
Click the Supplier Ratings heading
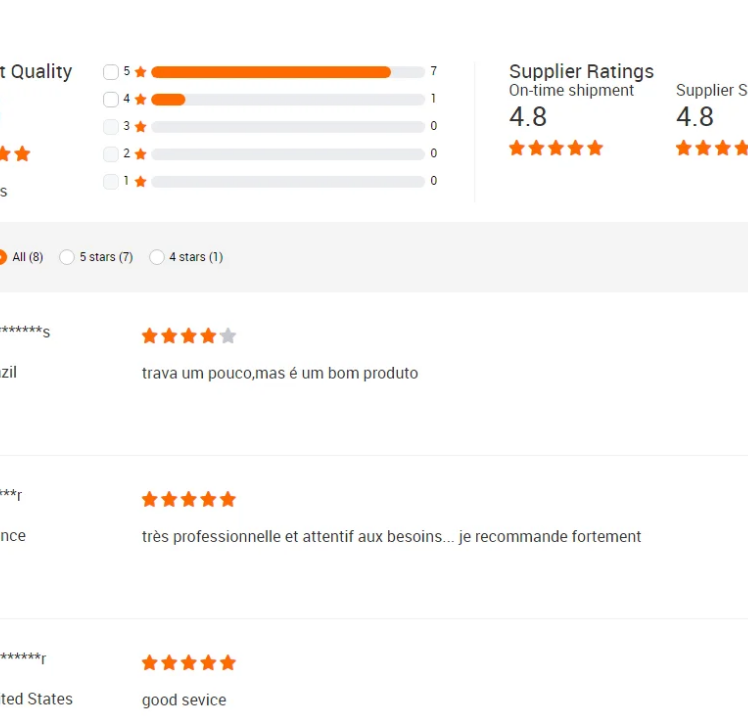581,71
